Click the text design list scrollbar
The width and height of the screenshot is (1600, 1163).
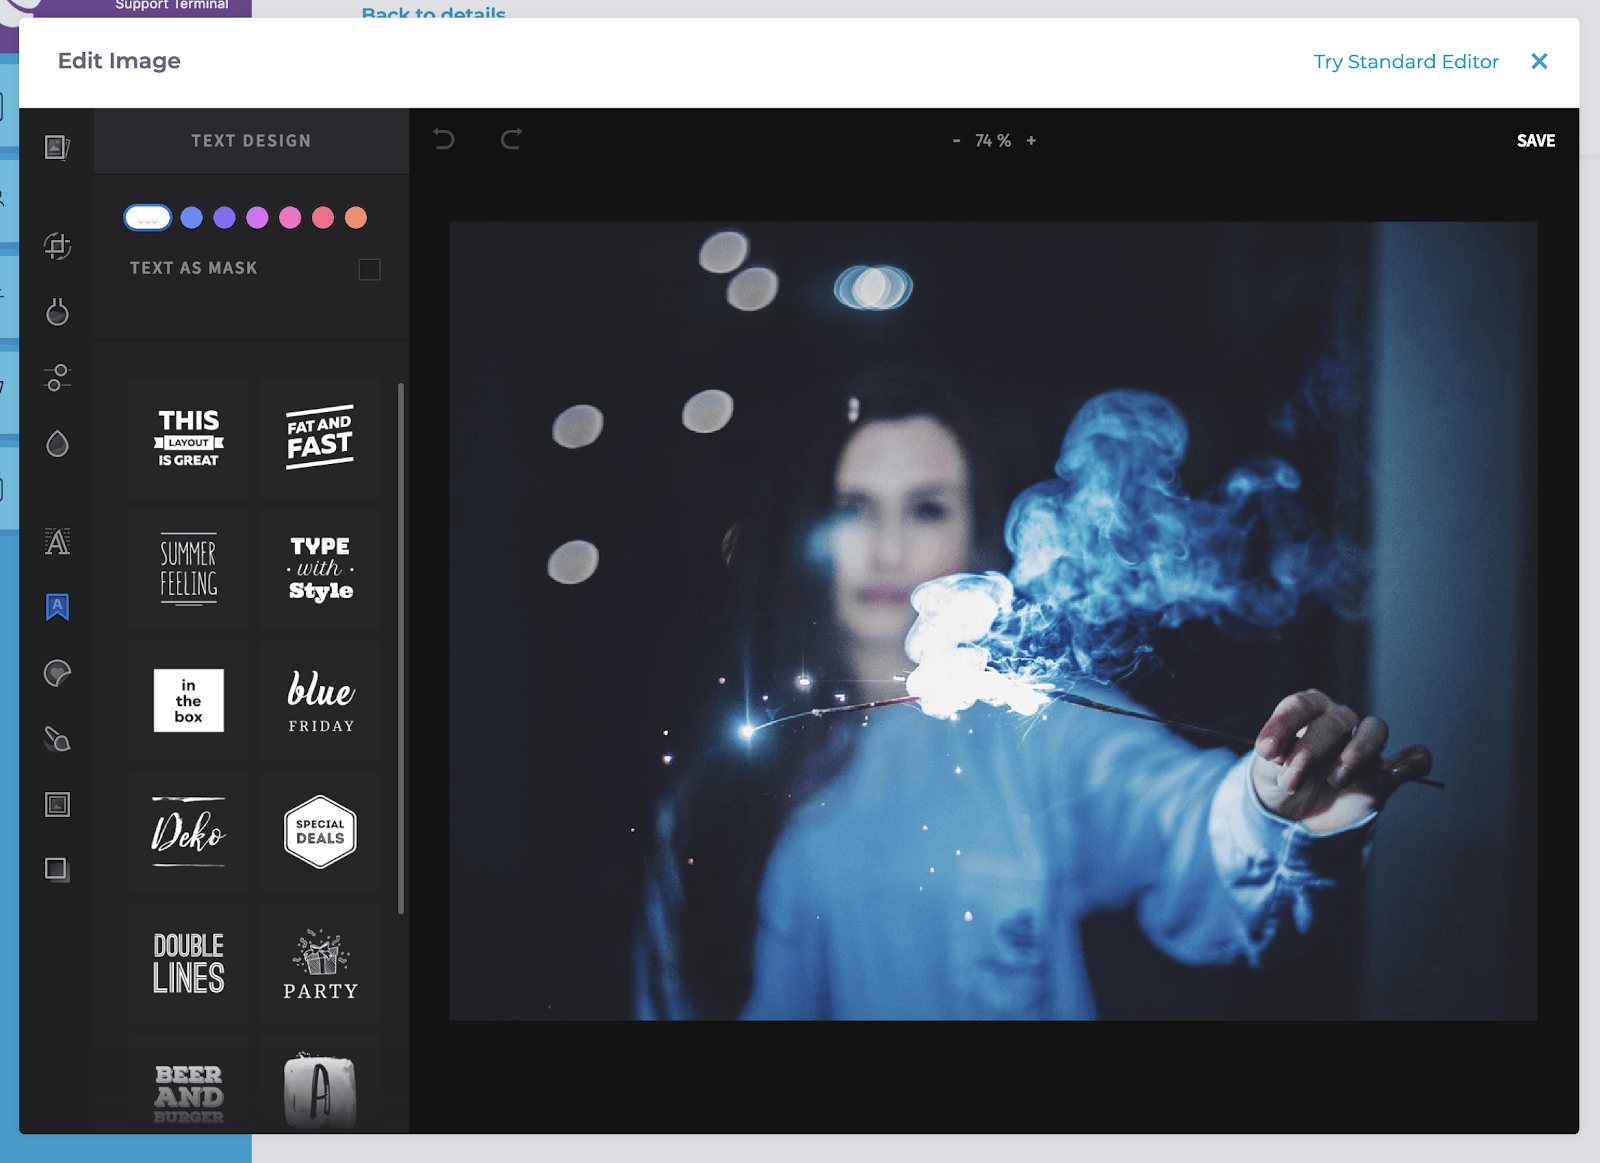(x=401, y=648)
